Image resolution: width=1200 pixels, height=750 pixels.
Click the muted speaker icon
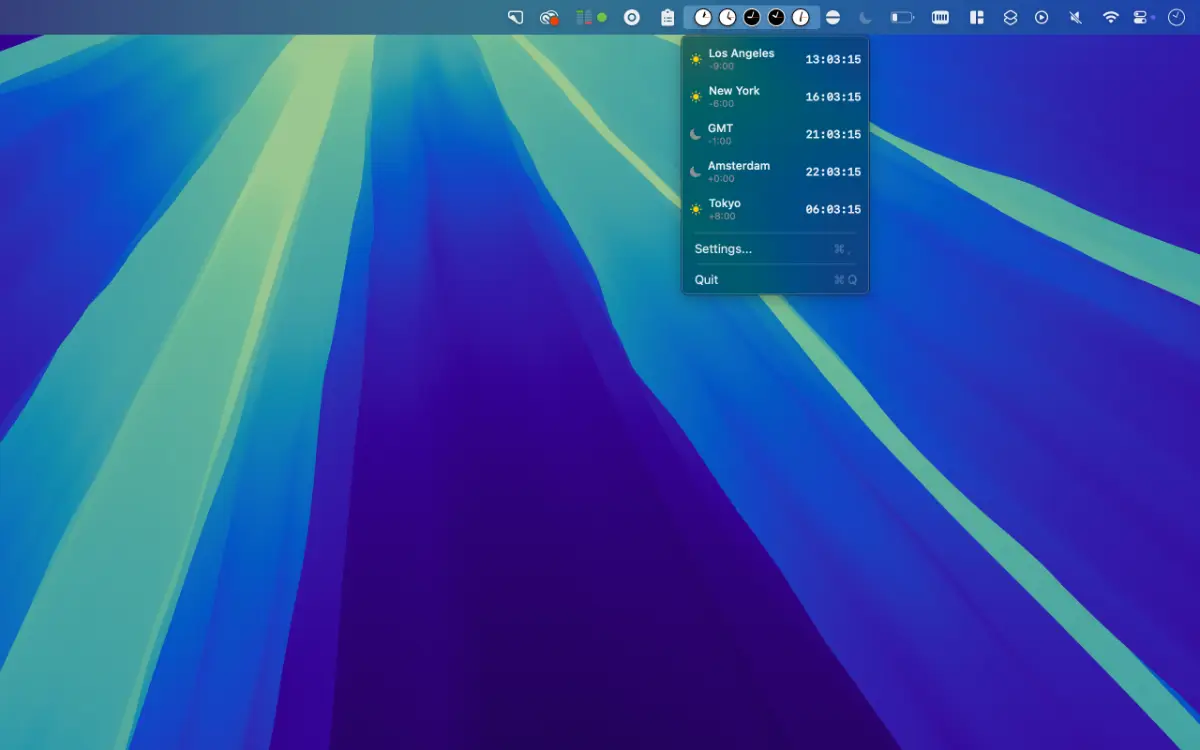[x=1076, y=17]
